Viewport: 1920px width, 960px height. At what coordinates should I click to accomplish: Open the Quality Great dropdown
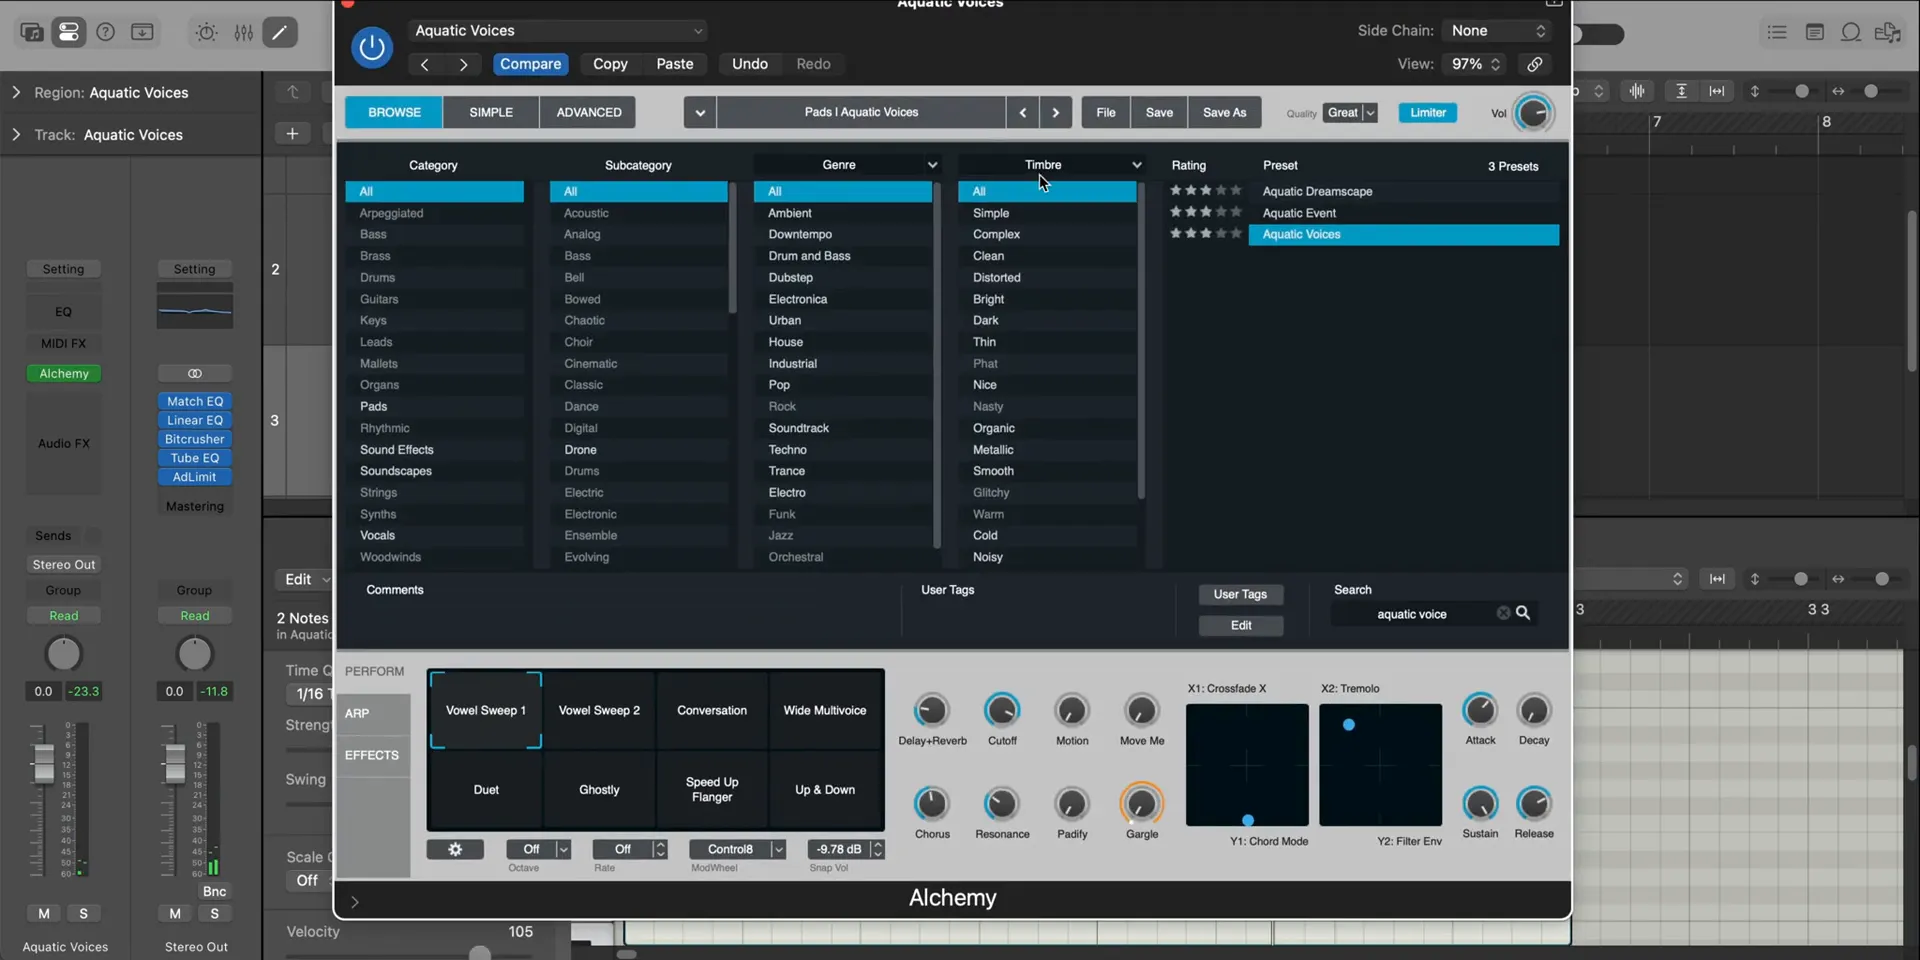(x=1350, y=112)
